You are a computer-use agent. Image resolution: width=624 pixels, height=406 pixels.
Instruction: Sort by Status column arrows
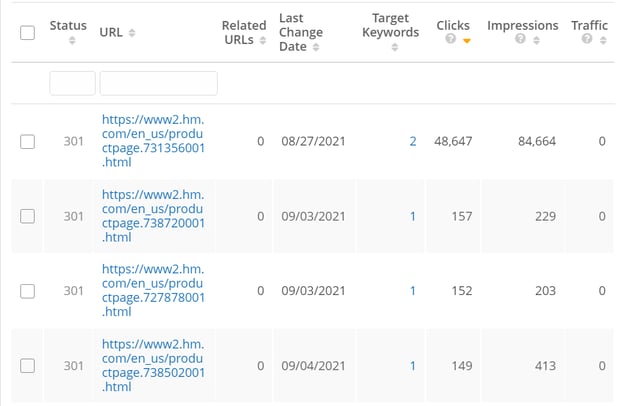pyautogui.click(x=72, y=40)
